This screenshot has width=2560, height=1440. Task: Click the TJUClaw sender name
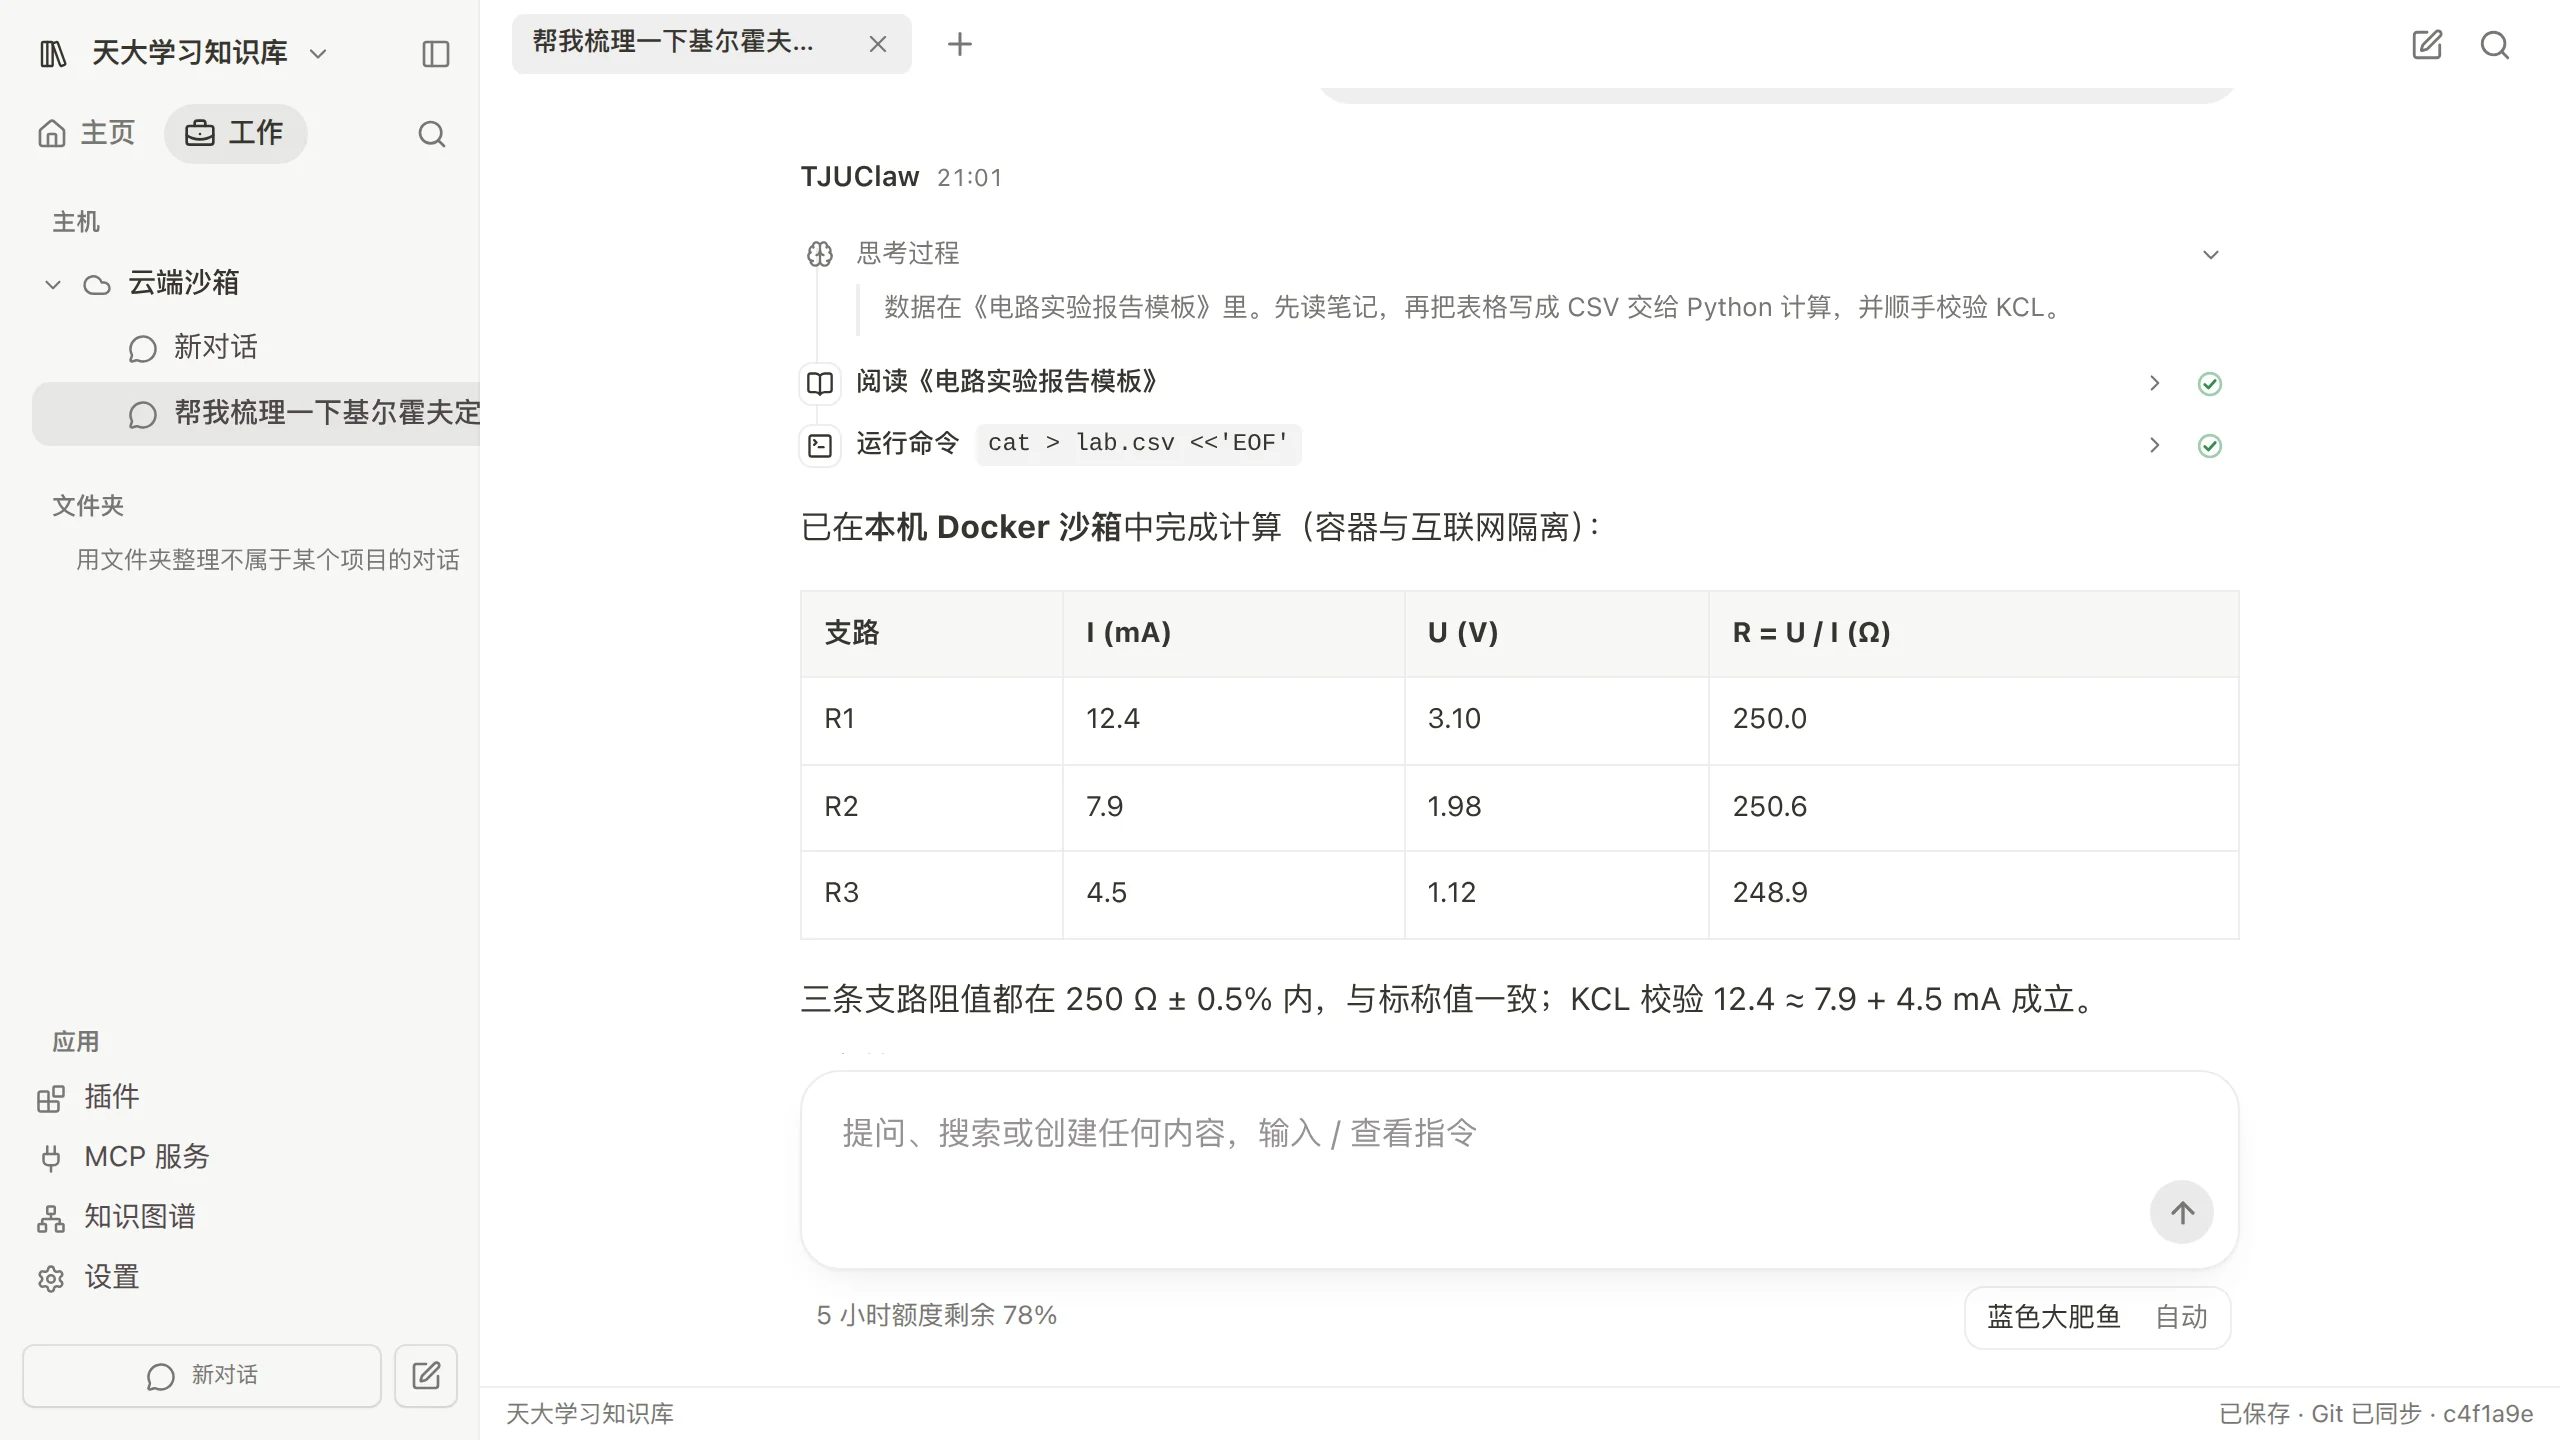(x=859, y=176)
